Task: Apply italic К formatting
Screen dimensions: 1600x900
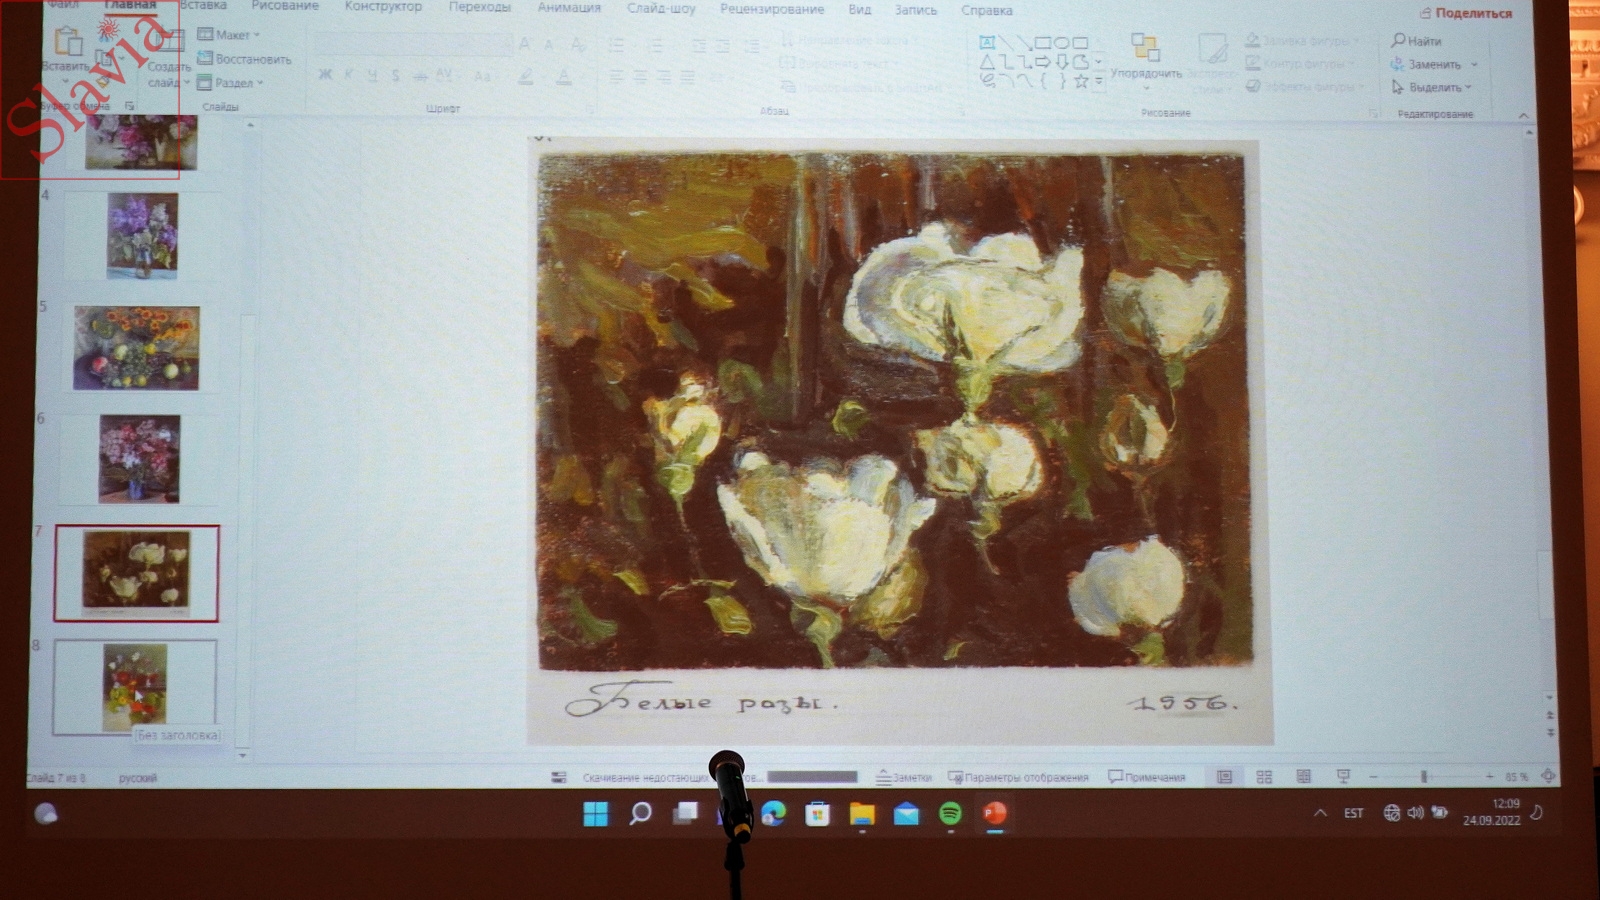Action: [x=349, y=75]
